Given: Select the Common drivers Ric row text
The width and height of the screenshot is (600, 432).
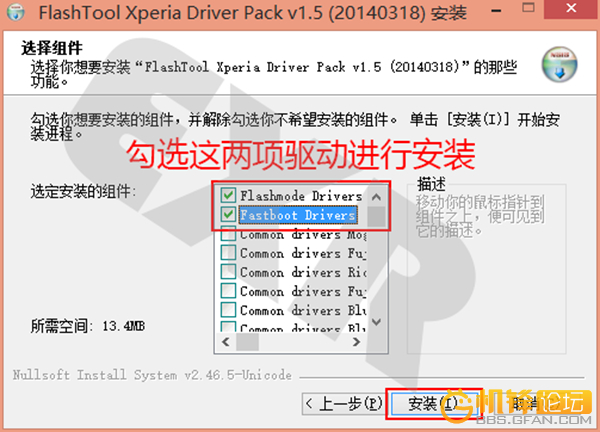Looking at the screenshot, I should [303, 272].
